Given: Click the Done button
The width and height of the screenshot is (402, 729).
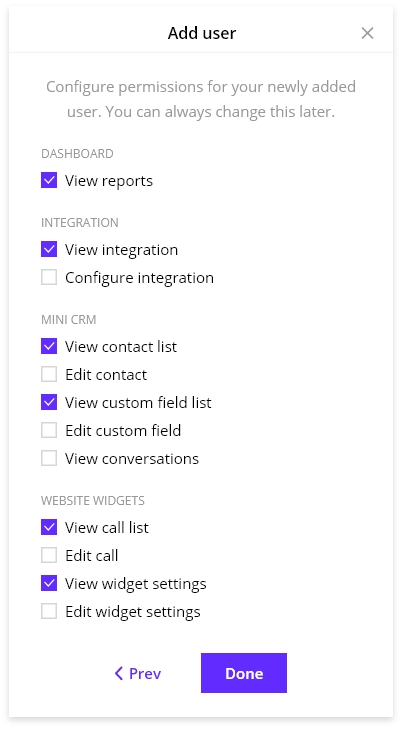Looking at the screenshot, I should pos(244,673).
